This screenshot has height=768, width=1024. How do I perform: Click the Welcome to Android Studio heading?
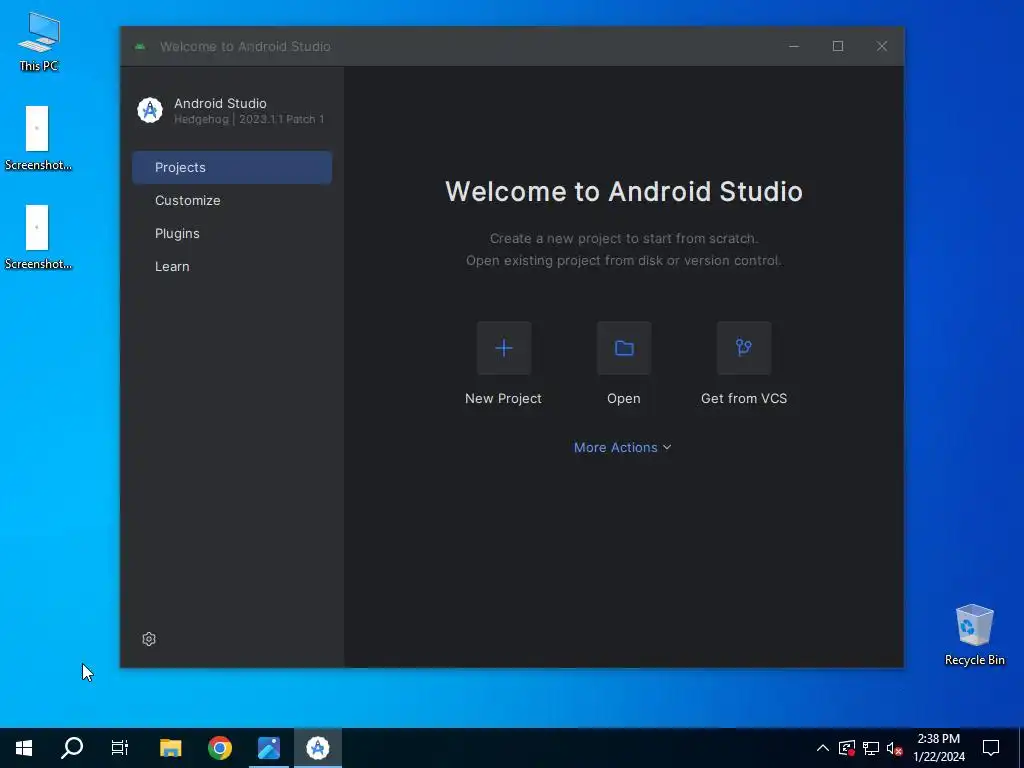[x=624, y=191]
